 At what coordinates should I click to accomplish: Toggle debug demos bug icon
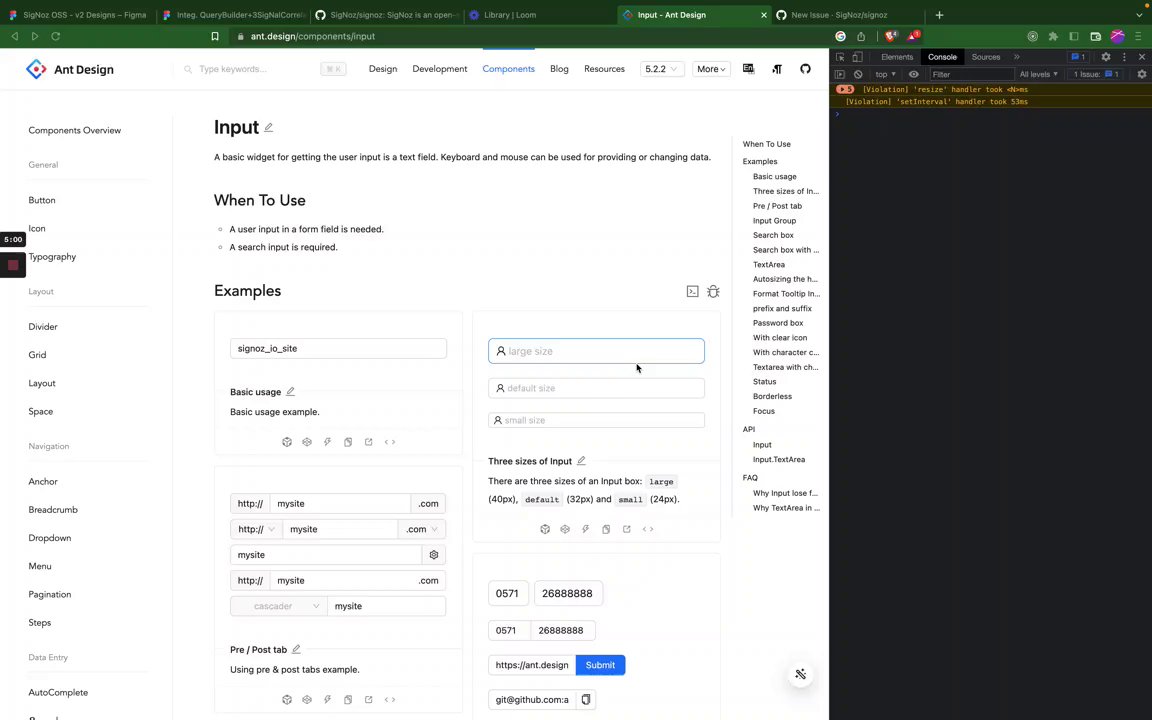(713, 292)
